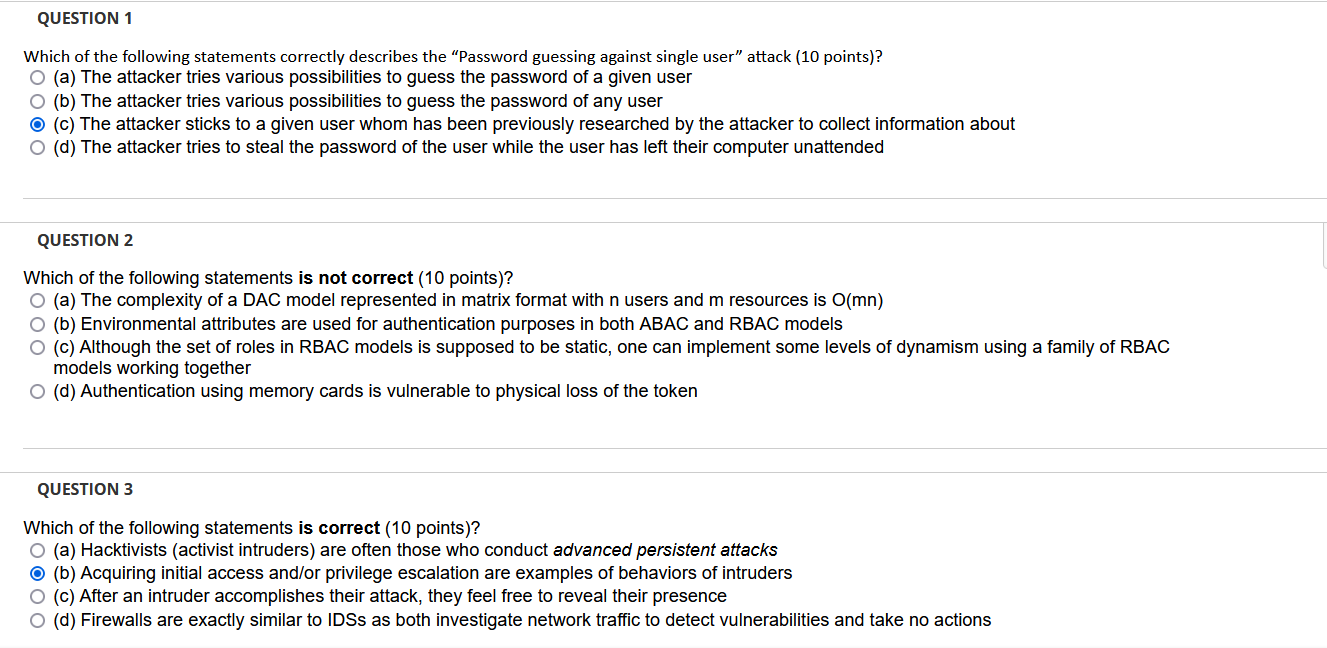
Task: Select option (c) about previously researched user
Action: [x=37, y=123]
